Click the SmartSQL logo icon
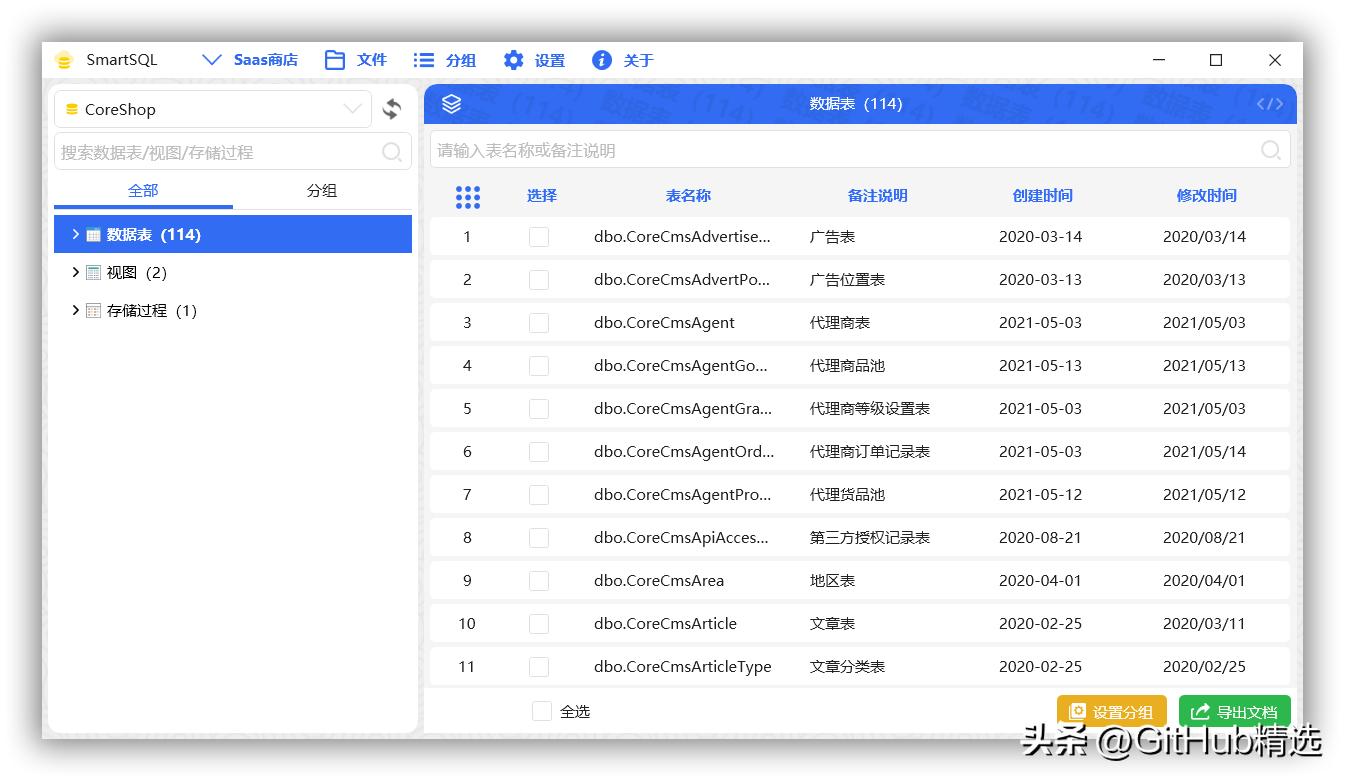This screenshot has width=1345, height=781. click(64, 60)
